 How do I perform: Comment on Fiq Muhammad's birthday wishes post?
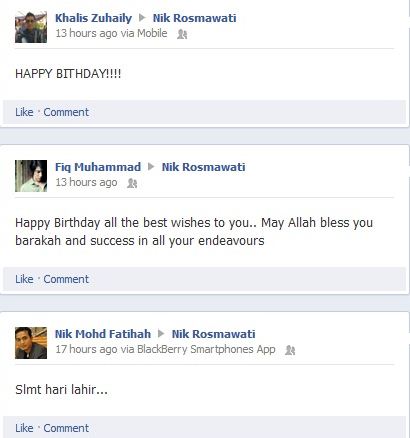pos(66,279)
